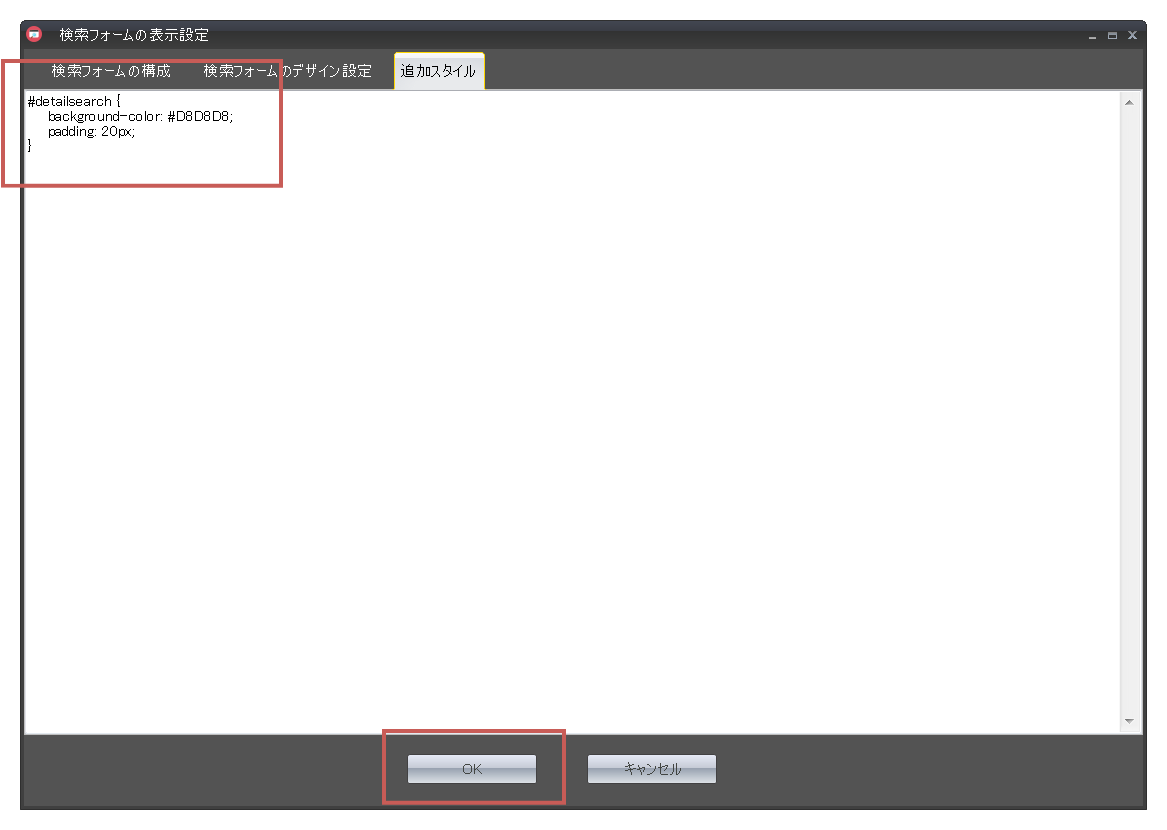Maximize the 検索フォームの表示設定 dialog window
Image resolution: width=1167 pixels, height=830 pixels.
coord(1112,35)
